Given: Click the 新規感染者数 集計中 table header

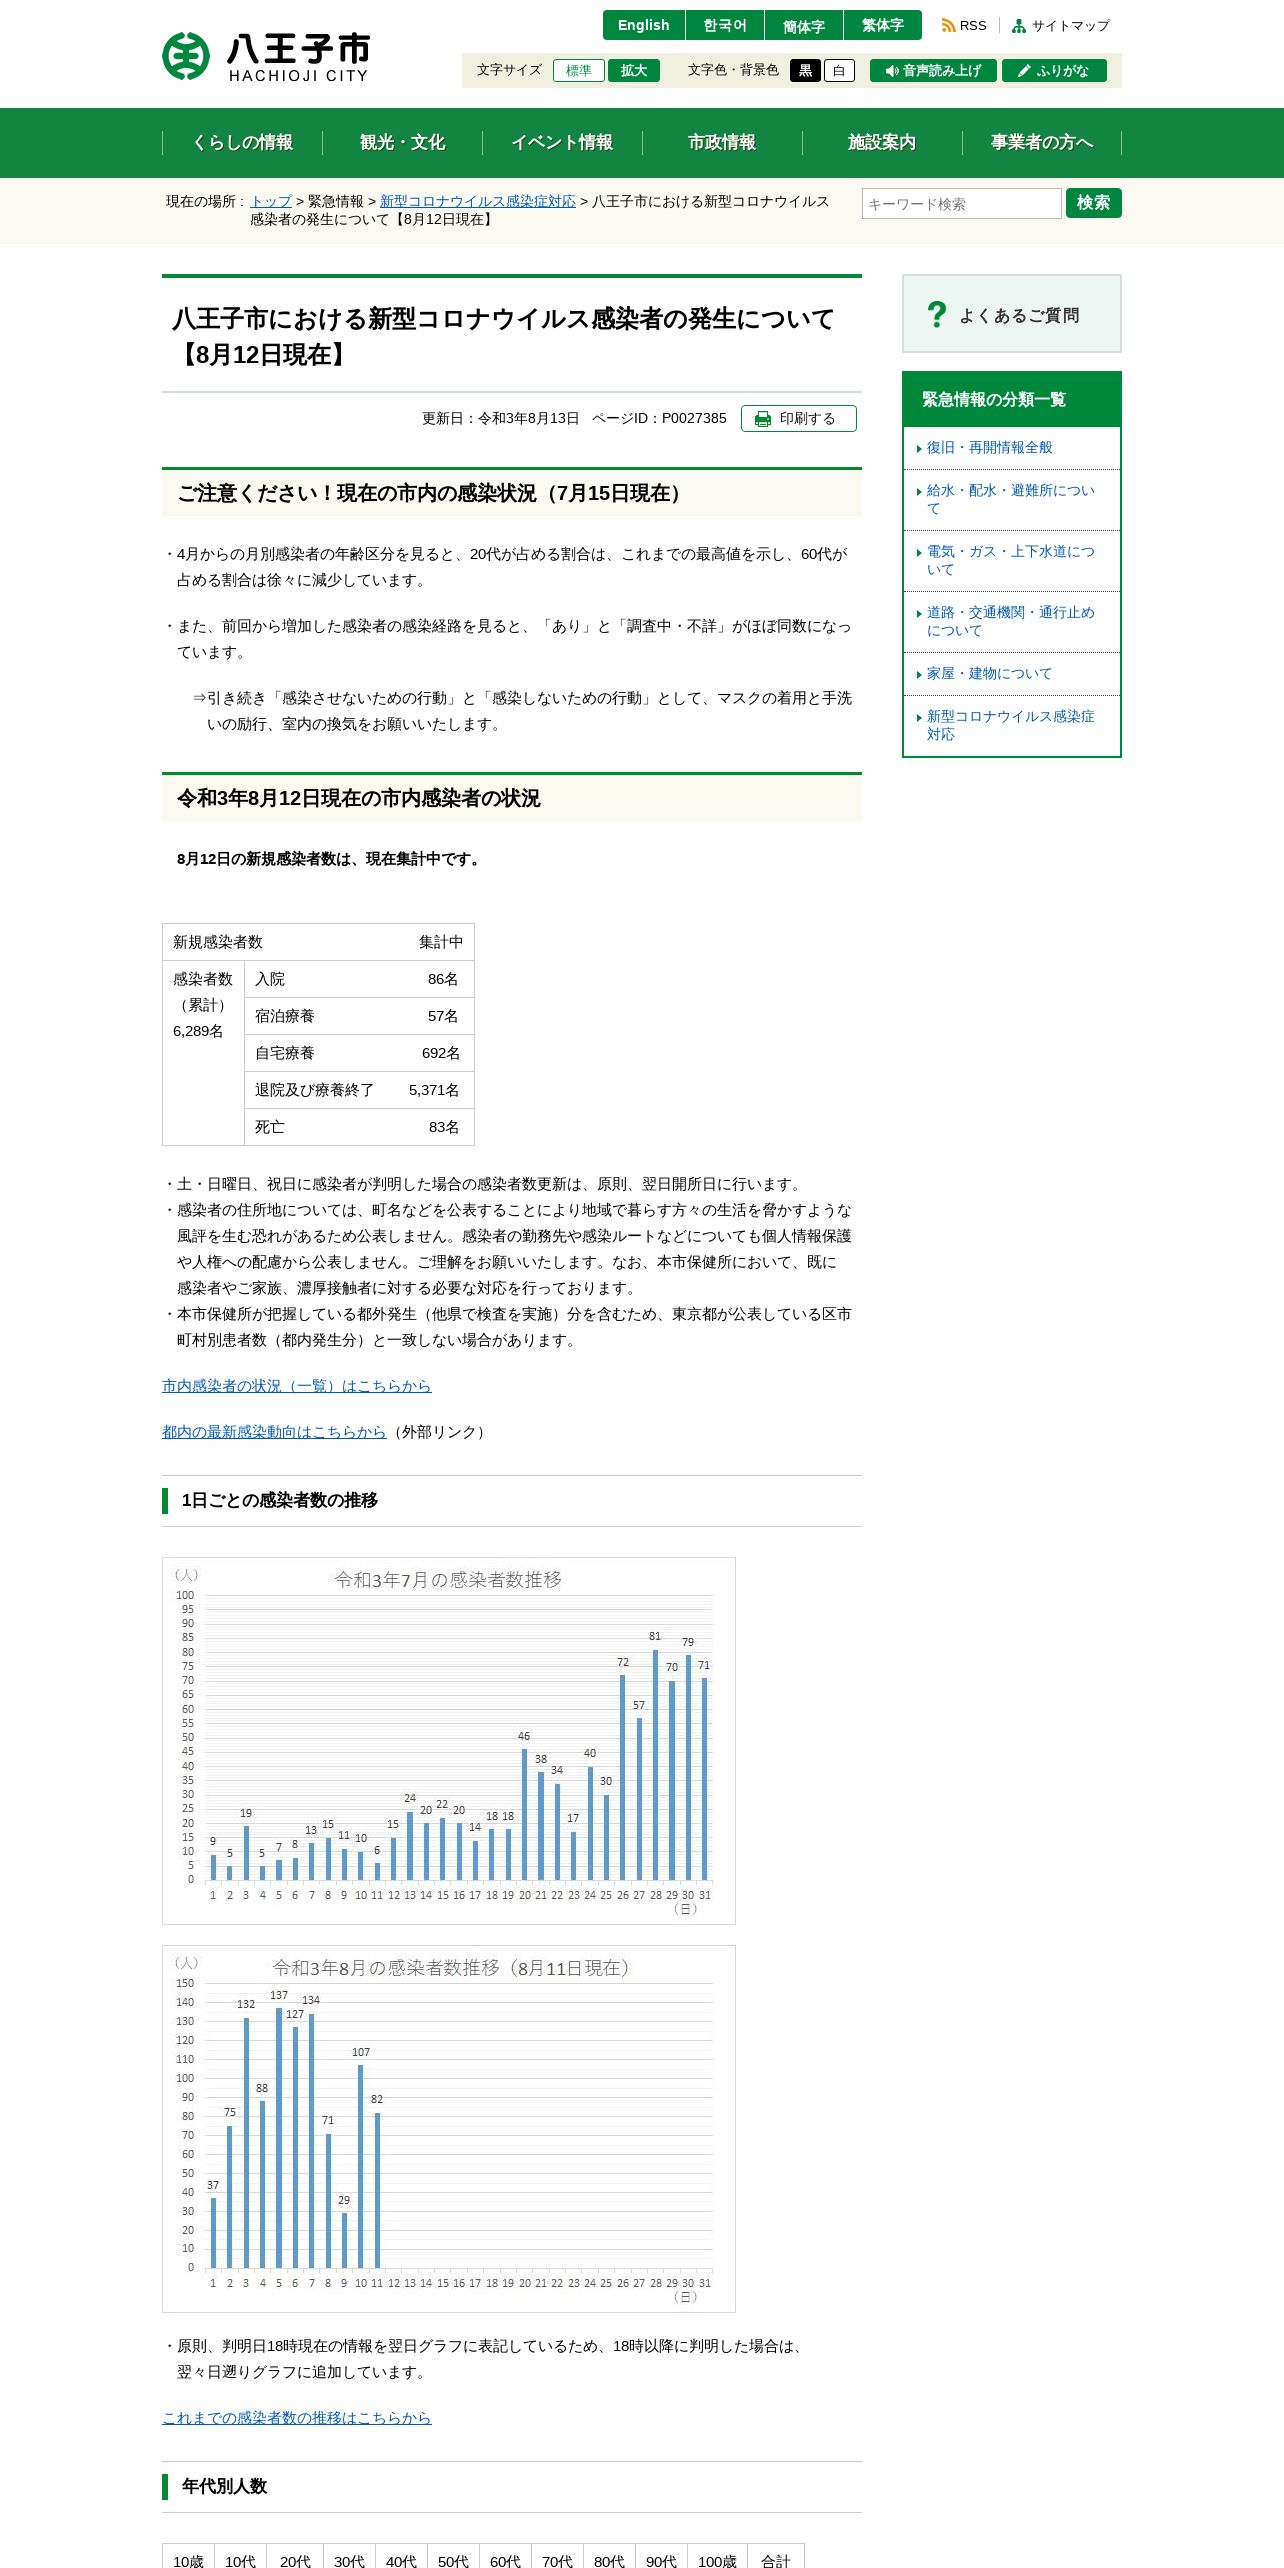Looking at the screenshot, I should (318, 942).
